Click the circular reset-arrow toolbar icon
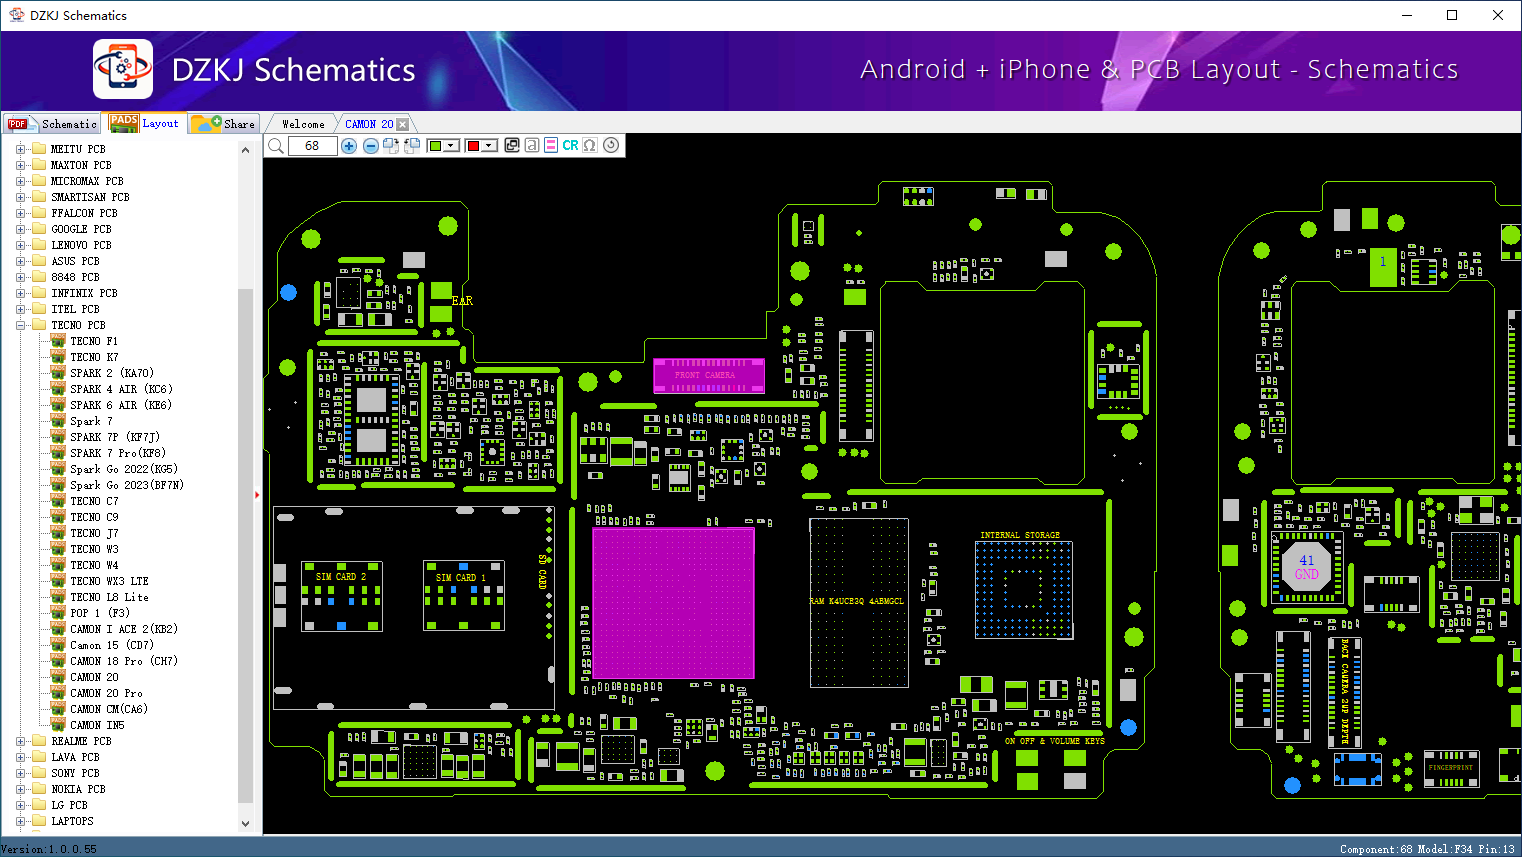This screenshot has height=857, width=1522. point(611,145)
